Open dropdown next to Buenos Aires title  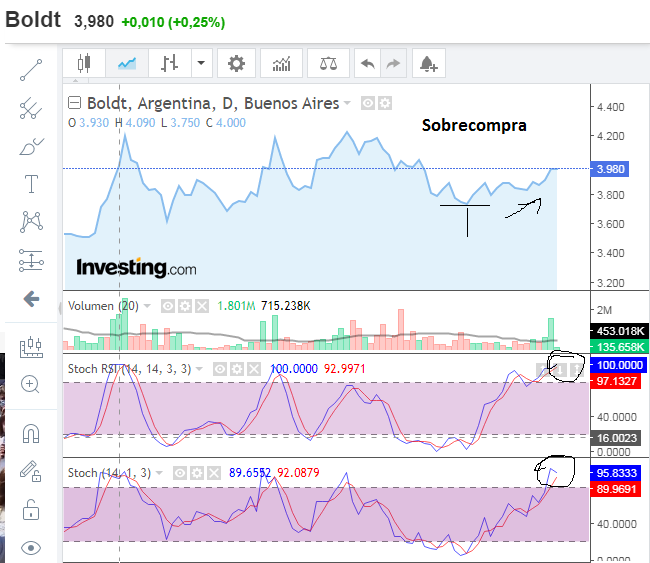pyautogui.click(x=348, y=103)
